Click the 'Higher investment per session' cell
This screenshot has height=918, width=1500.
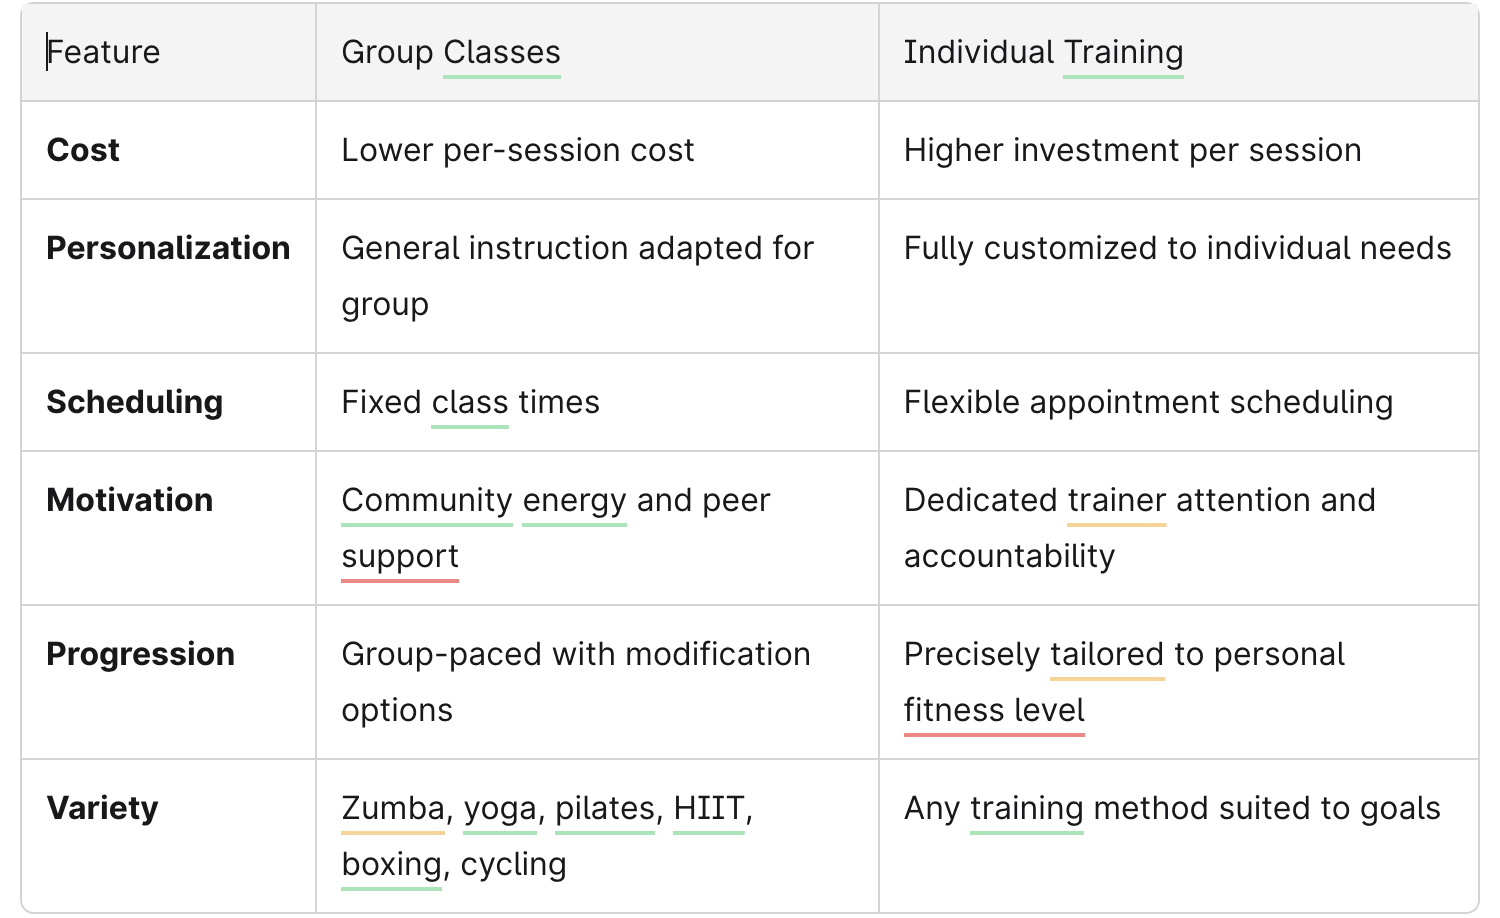tap(1132, 150)
